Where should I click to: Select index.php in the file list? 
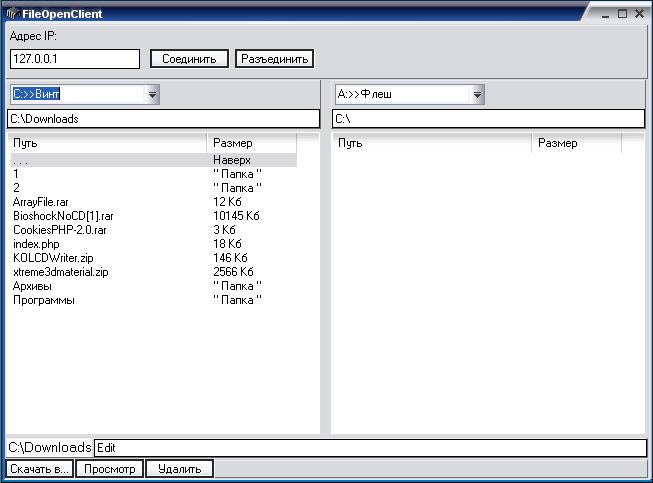[154, 244]
